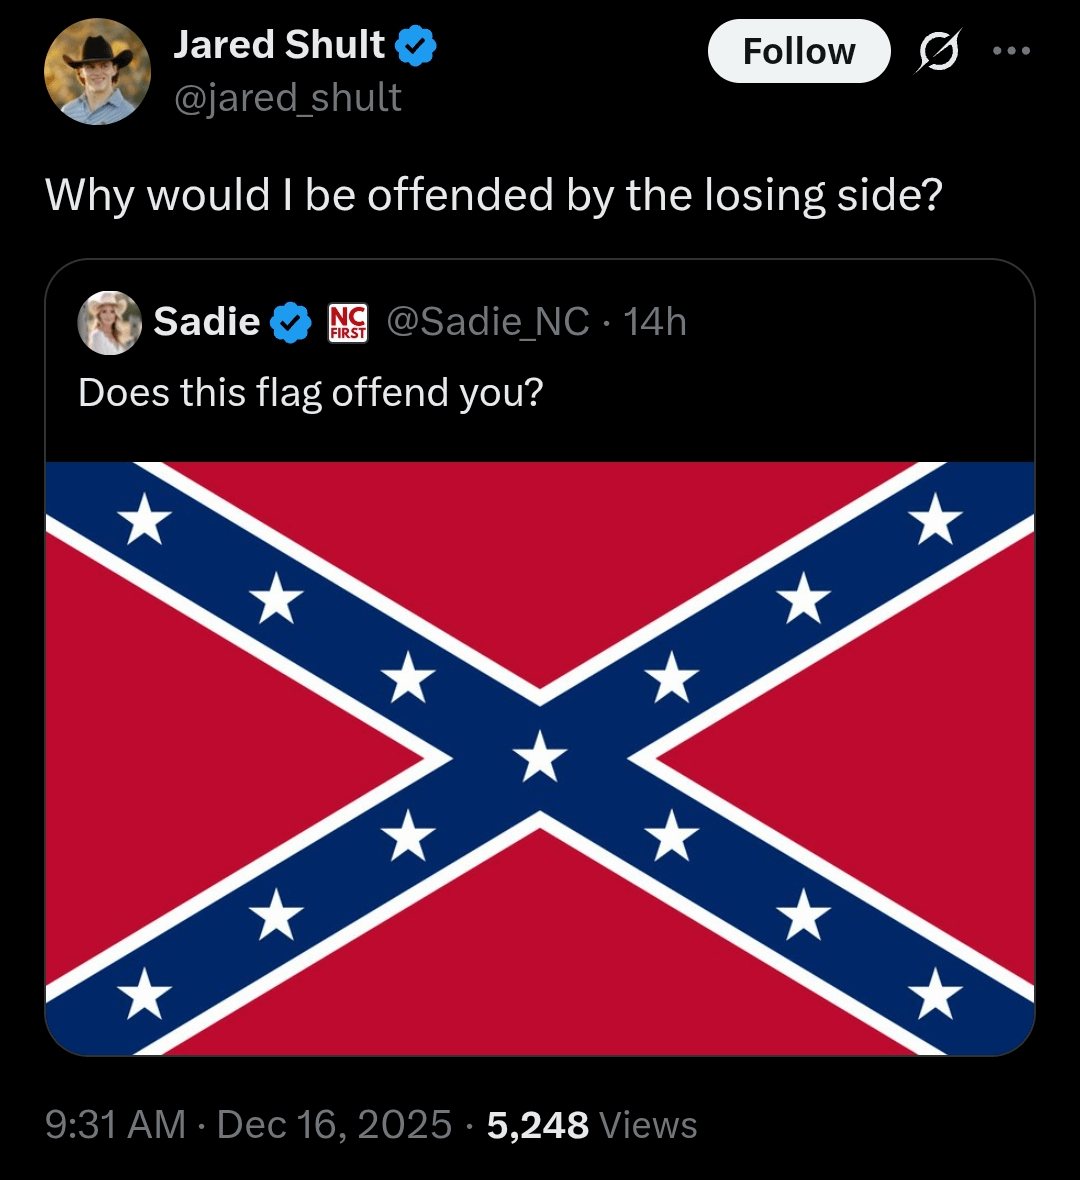Click the top-left star on the flag
Image resolution: width=1080 pixels, height=1180 pixels.
tap(145, 520)
